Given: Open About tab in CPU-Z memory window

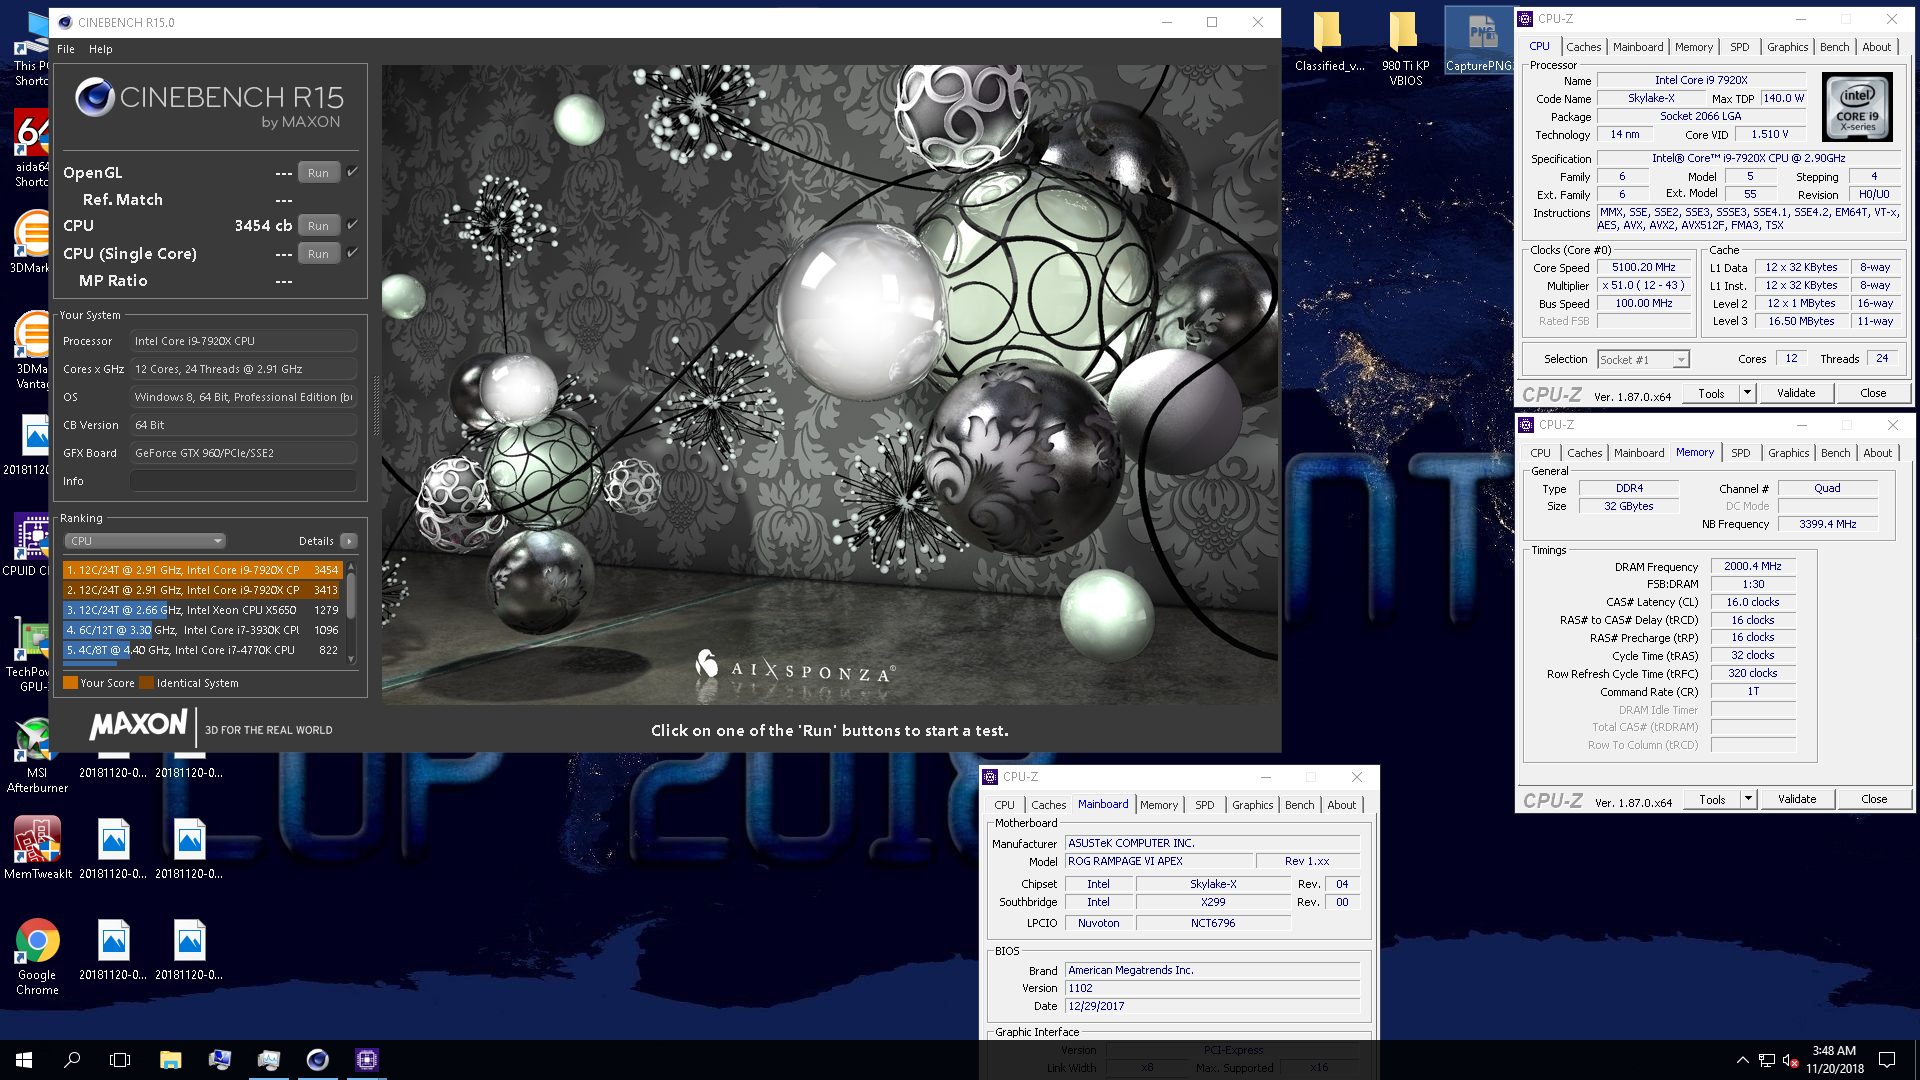Looking at the screenshot, I should pyautogui.click(x=1877, y=453).
